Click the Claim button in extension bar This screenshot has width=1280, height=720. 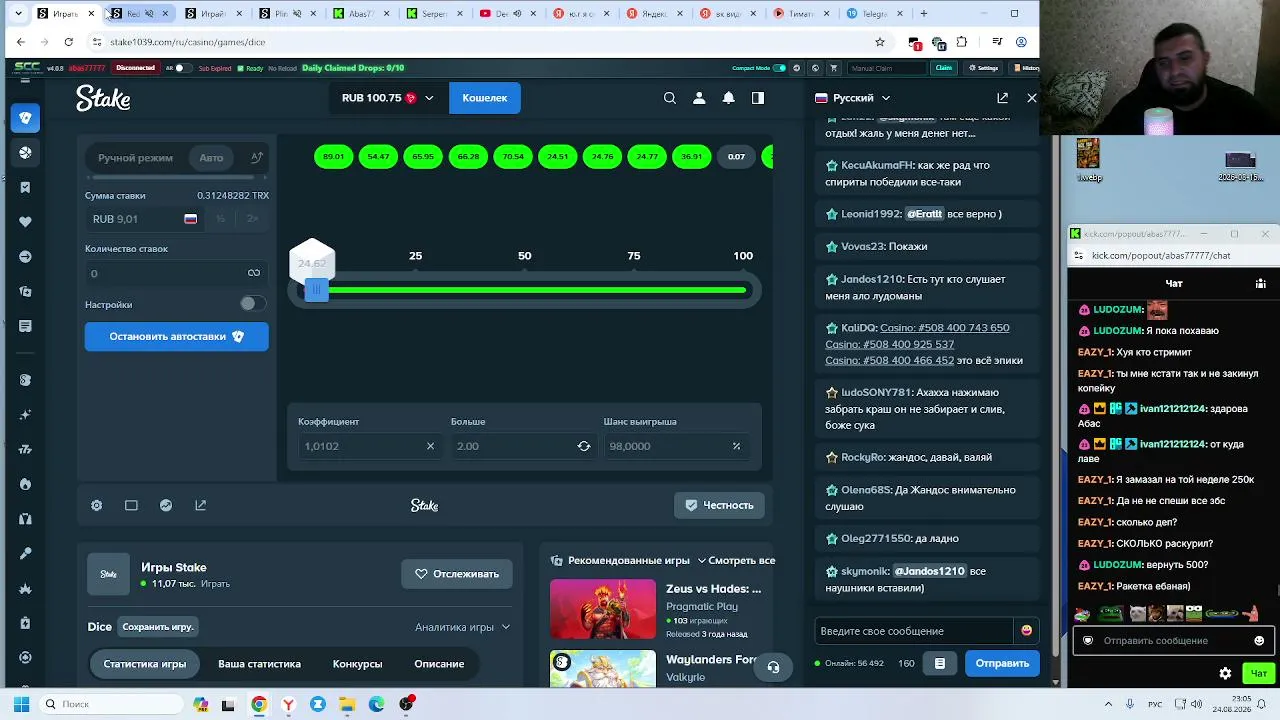click(943, 68)
